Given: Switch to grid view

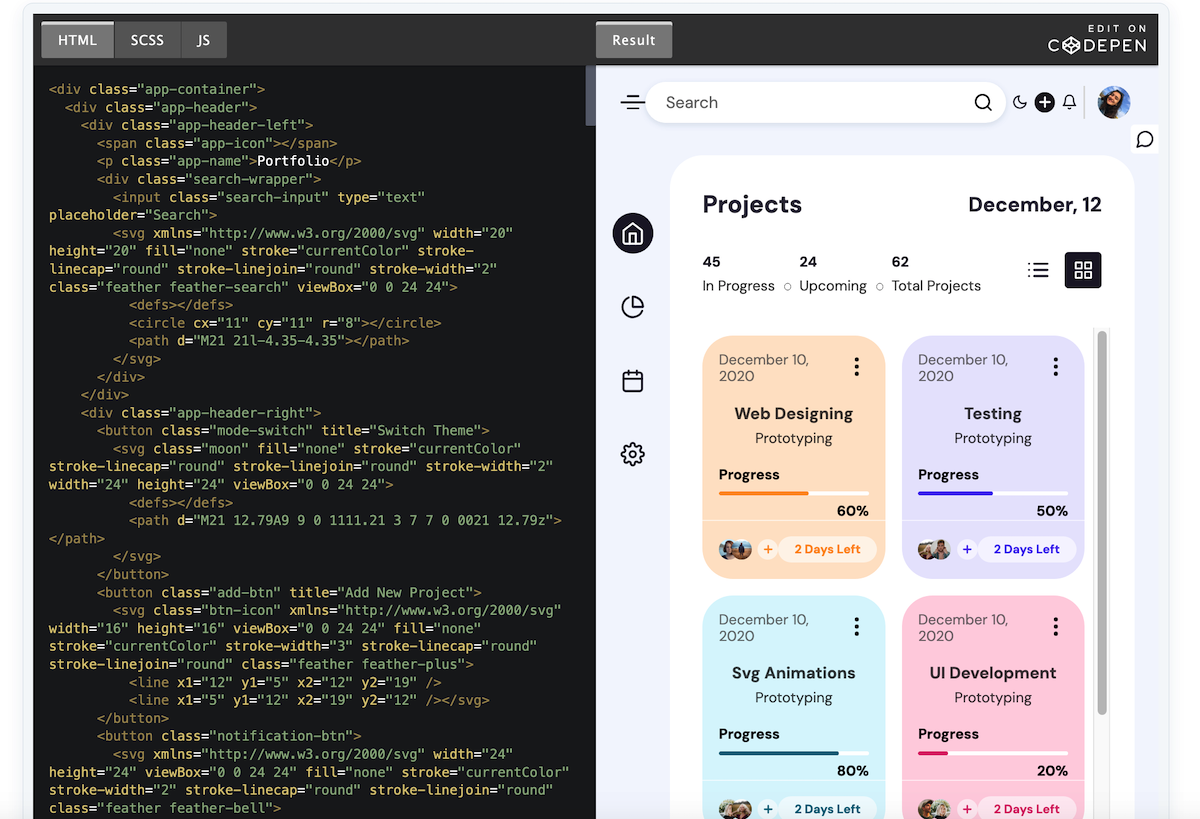Looking at the screenshot, I should pos(1083,270).
